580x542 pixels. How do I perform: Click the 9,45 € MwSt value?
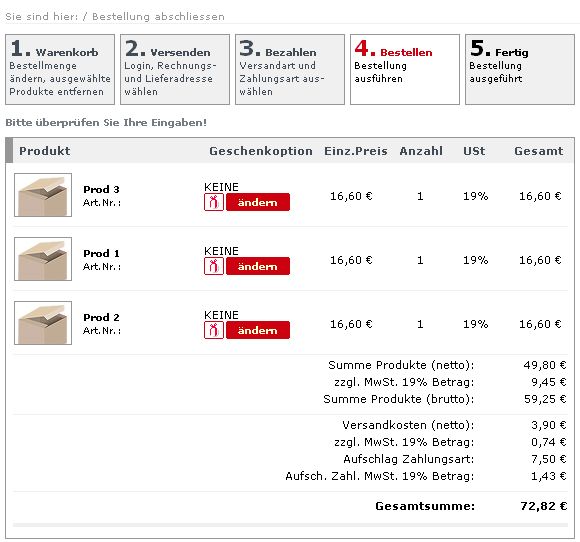[x=549, y=382]
